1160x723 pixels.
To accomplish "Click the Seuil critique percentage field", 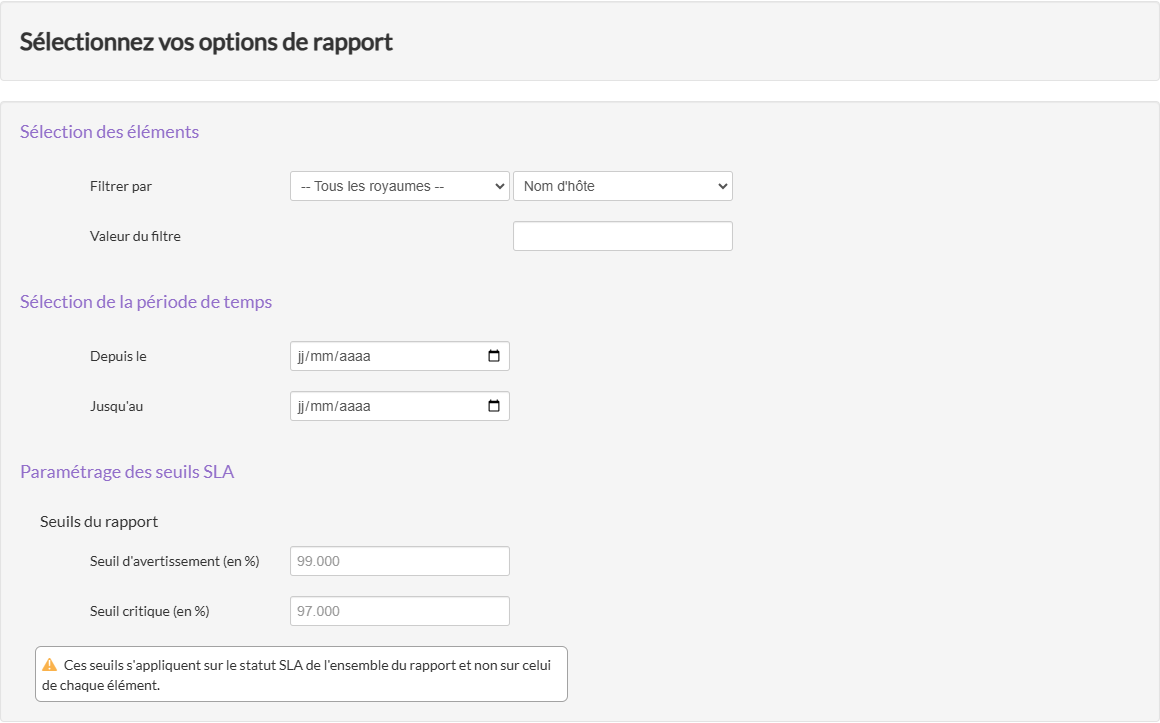I will click(x=399, y=611).
